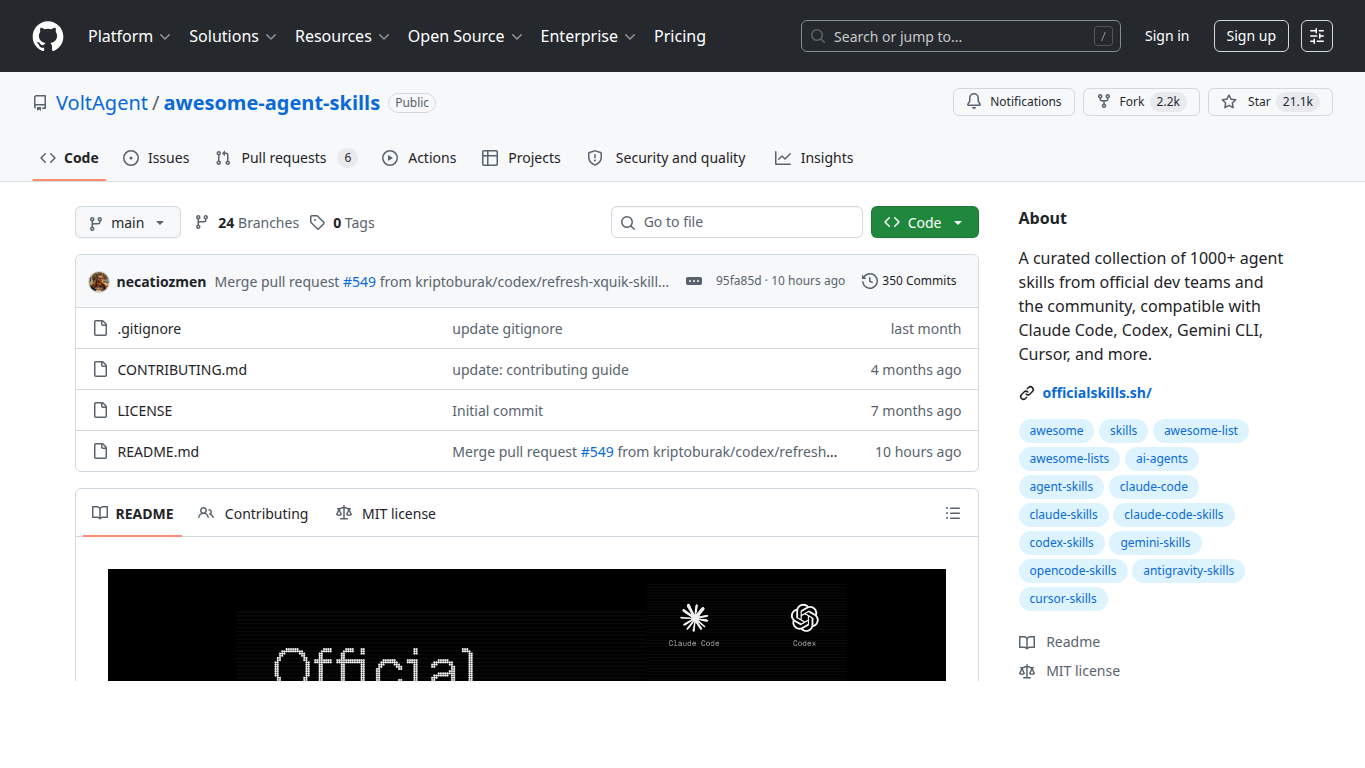Select the cursor-skills topic tag
The width and height of the screenshot is (1365, 768).
coord(1063,599)
